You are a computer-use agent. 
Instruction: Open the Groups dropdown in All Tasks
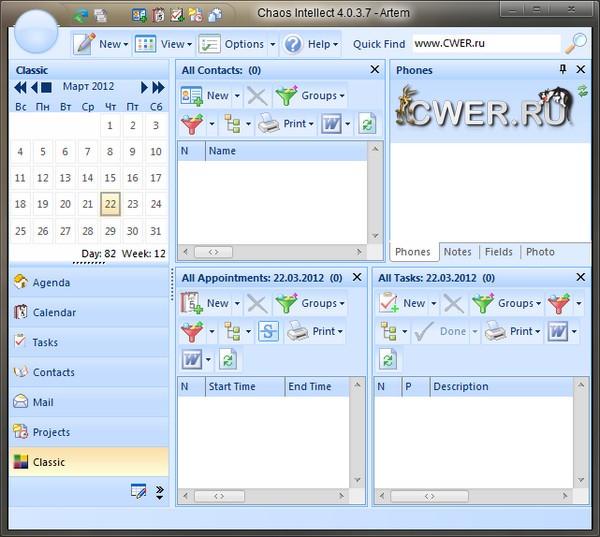513,303
